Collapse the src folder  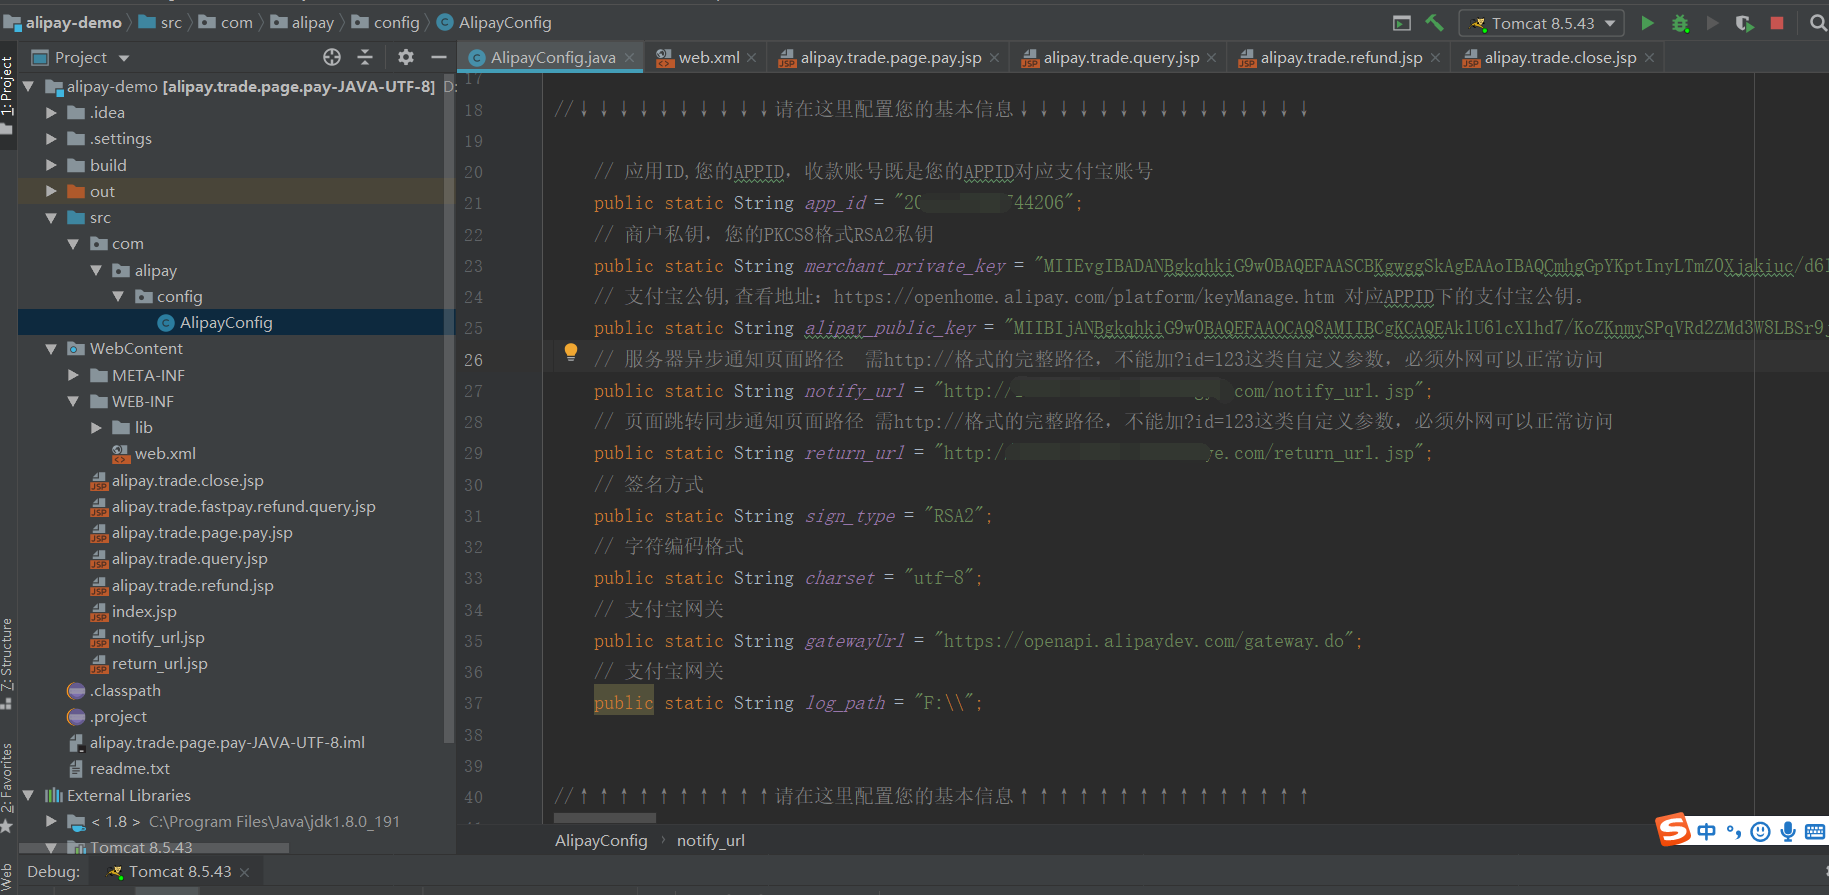[x=51, y=217]
